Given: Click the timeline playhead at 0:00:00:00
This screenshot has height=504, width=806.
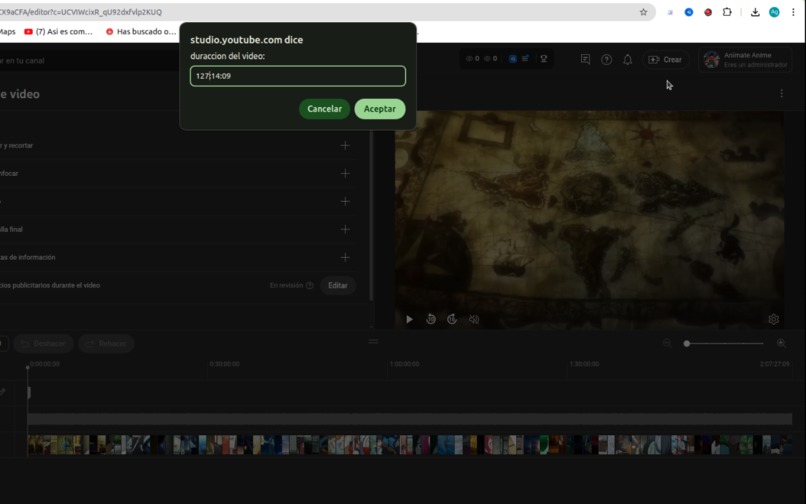Looking at the screenshot, I should [x=28, y=367].
